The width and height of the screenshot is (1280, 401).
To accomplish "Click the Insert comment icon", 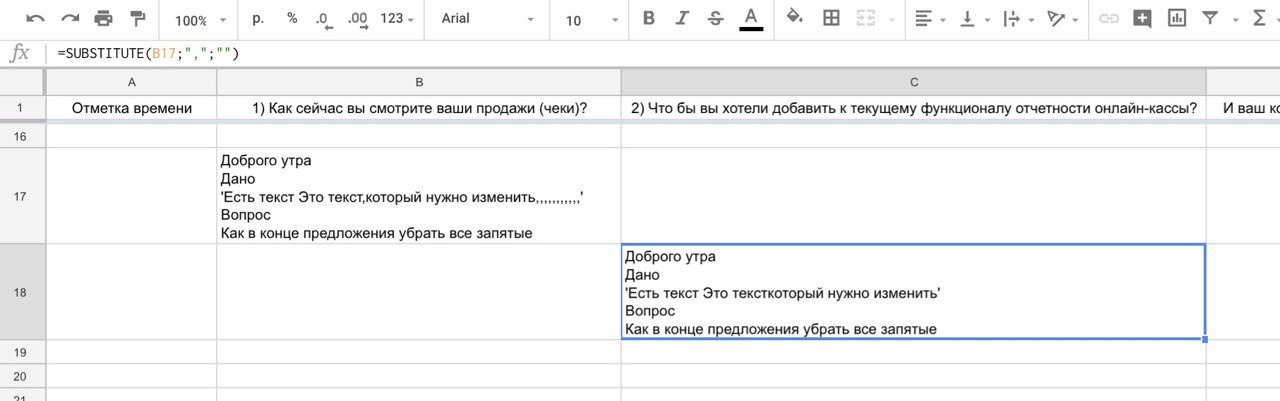I will (x=1142, y=18).
